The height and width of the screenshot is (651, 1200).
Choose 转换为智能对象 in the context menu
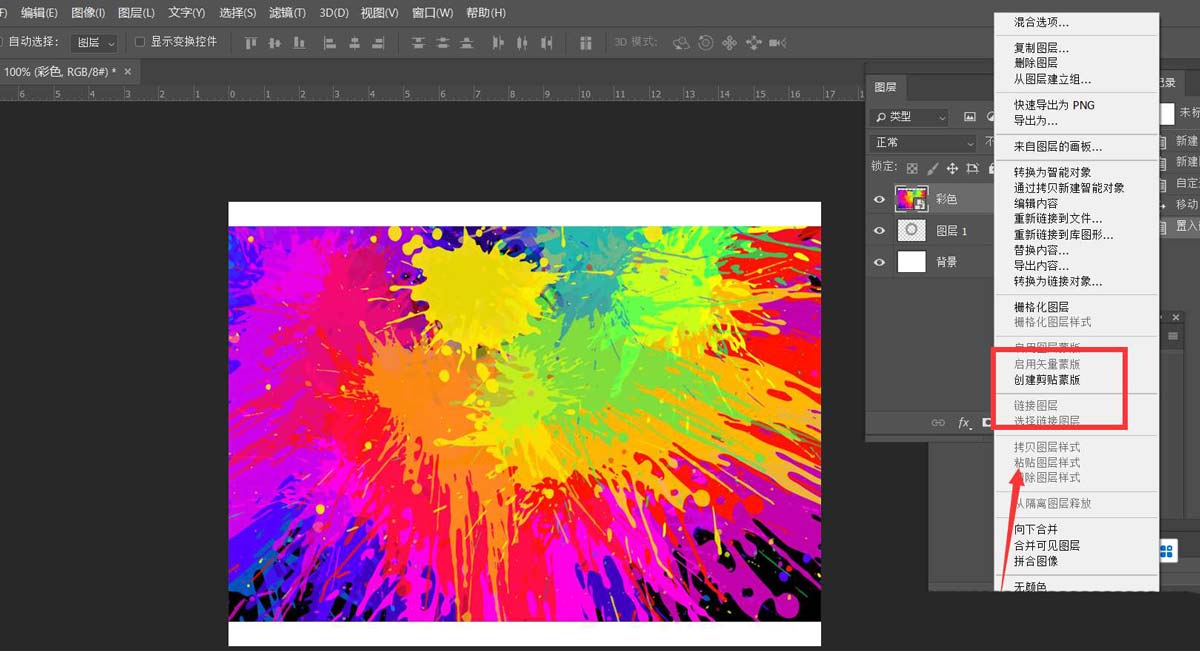1052,172
